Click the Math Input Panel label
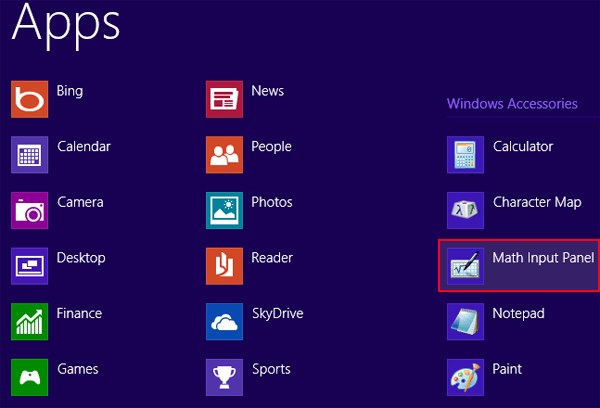Image resolution: width=600 pixels, height=408 pixels. (543, 258)
